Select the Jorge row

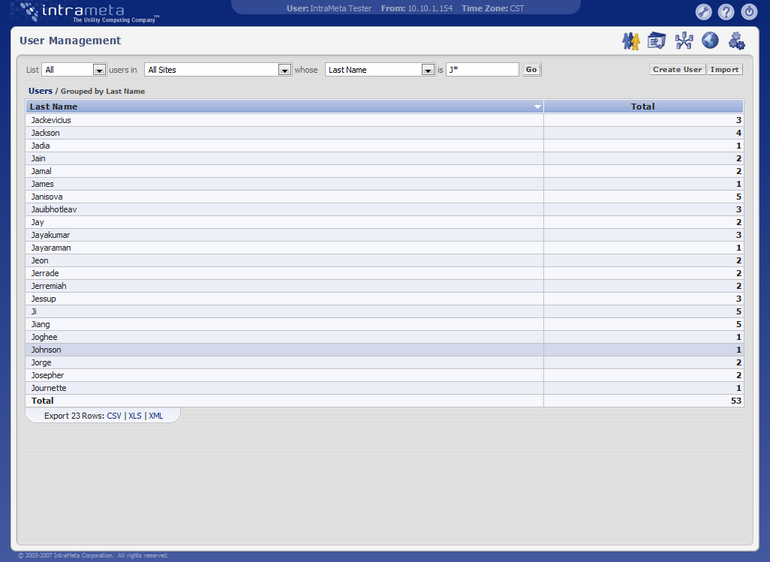point(385,363)
